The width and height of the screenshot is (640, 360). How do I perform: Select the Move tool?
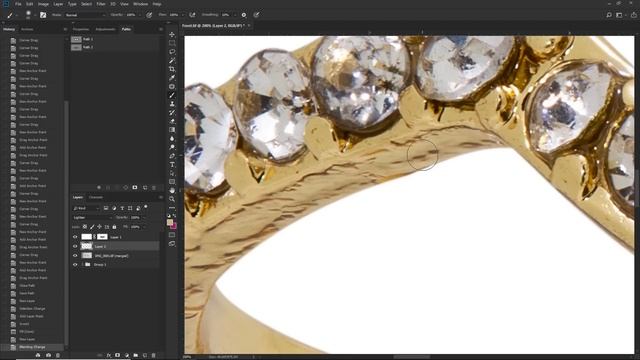point(172,34)
